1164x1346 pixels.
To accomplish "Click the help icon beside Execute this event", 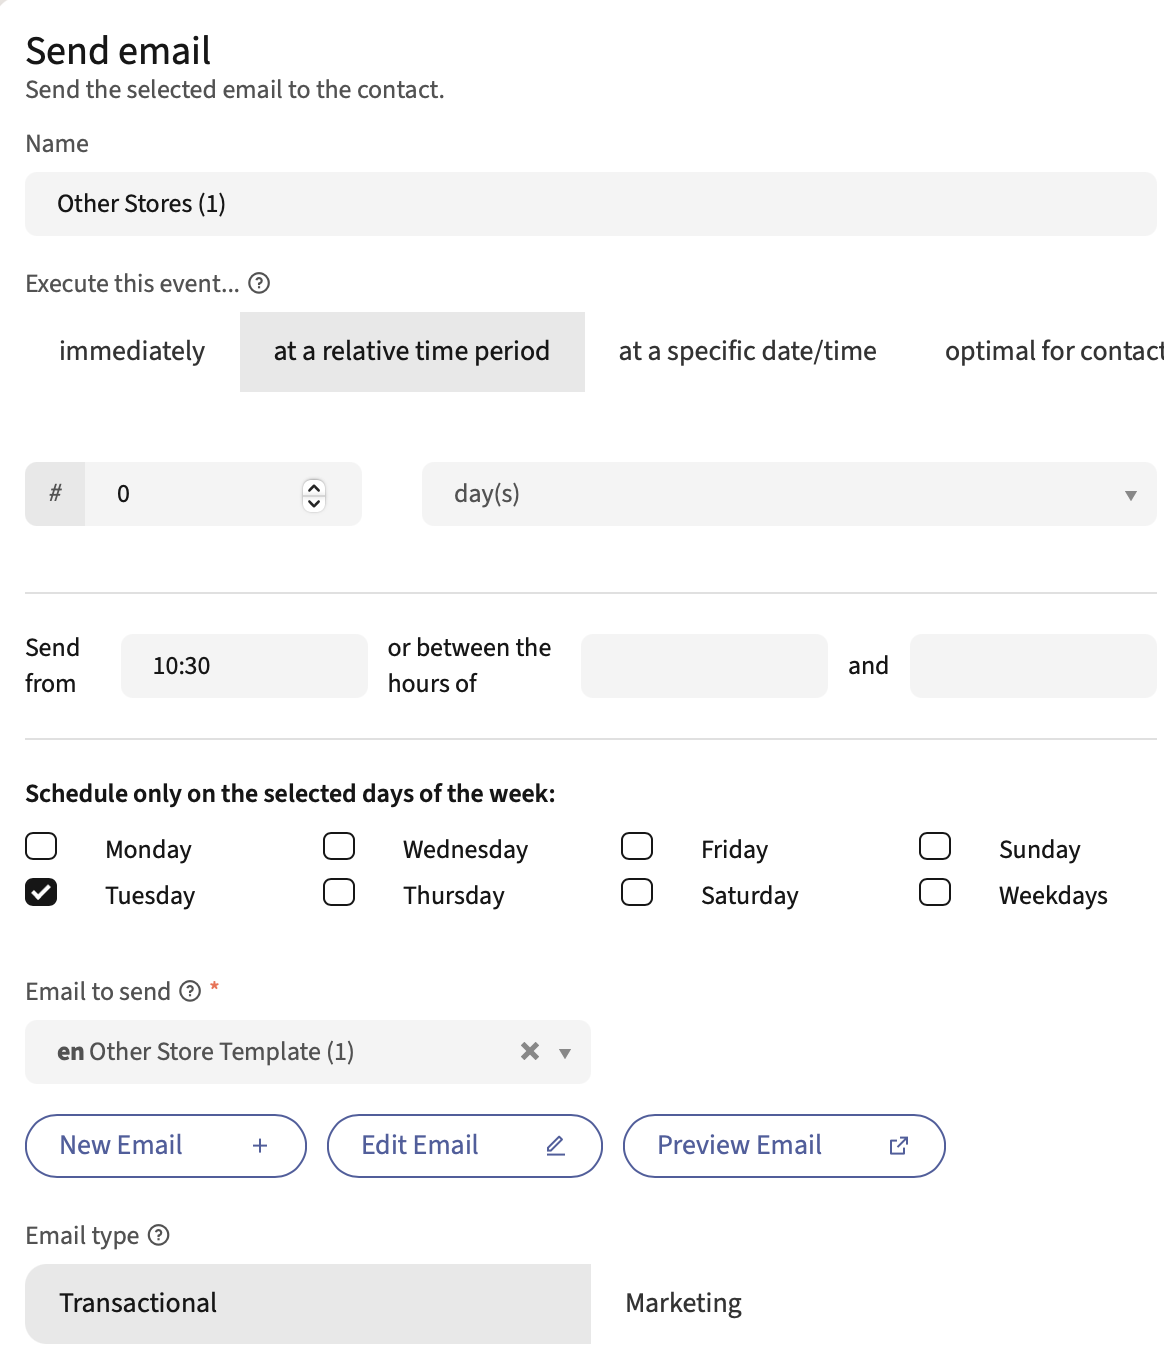I will click(x=259, y=284).
